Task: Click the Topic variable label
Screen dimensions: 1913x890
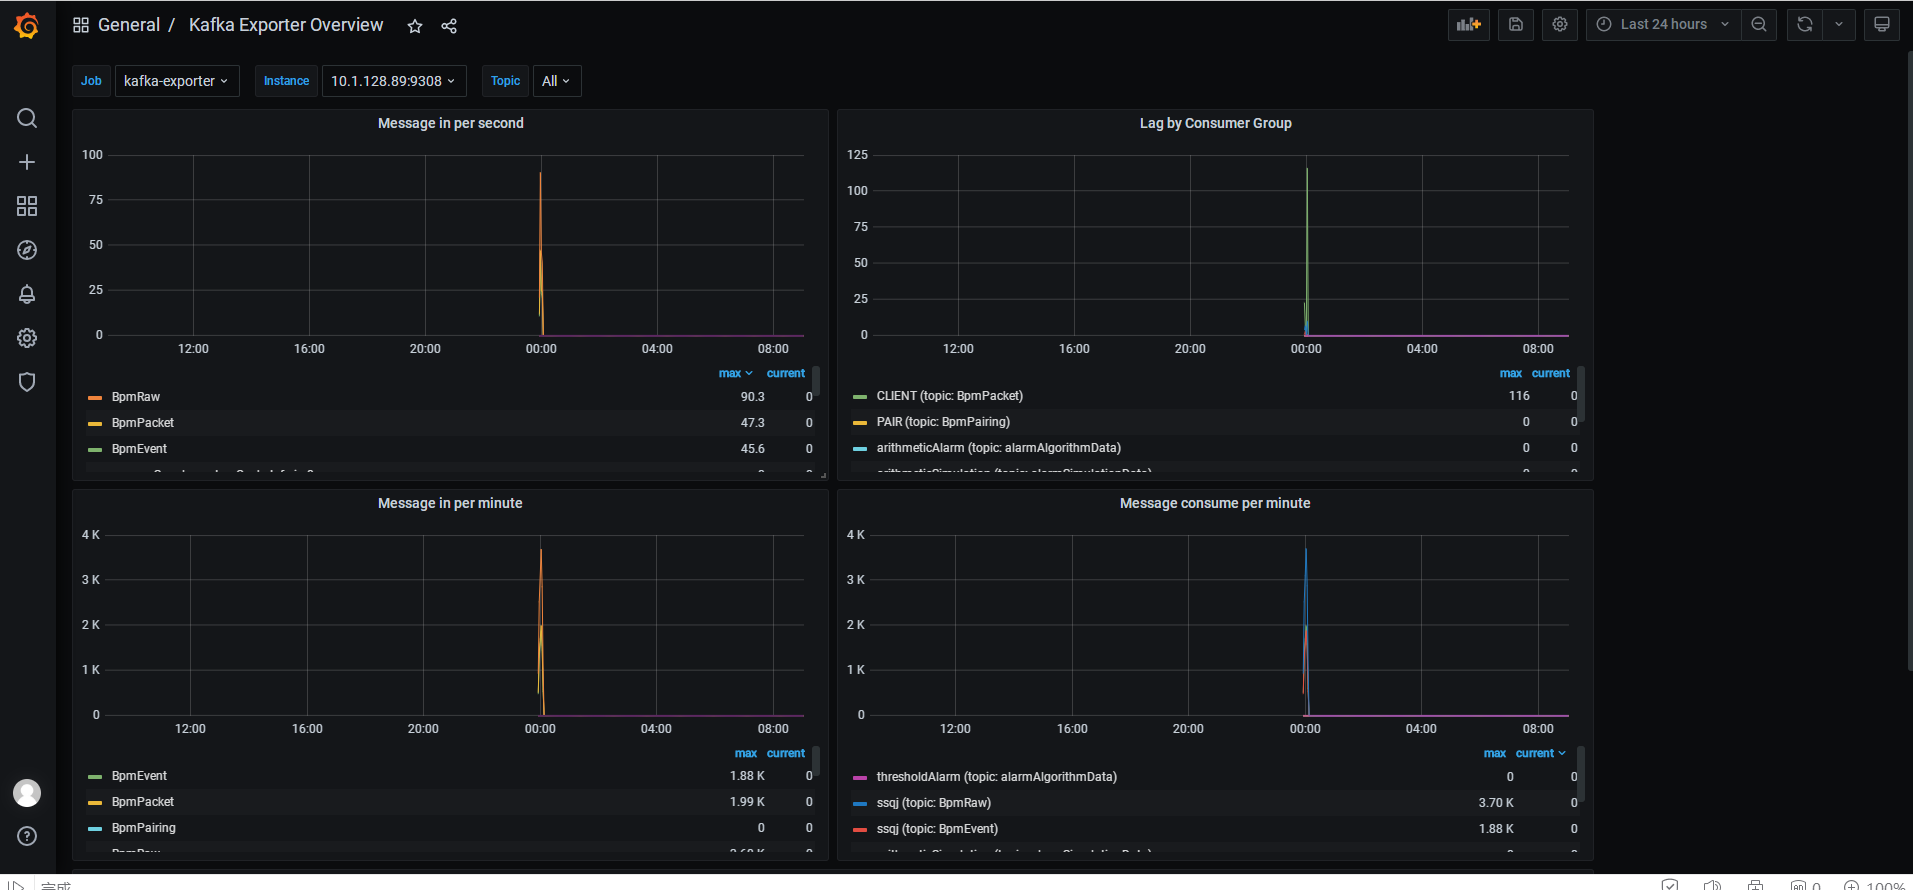Action: [x=505, y=81]
